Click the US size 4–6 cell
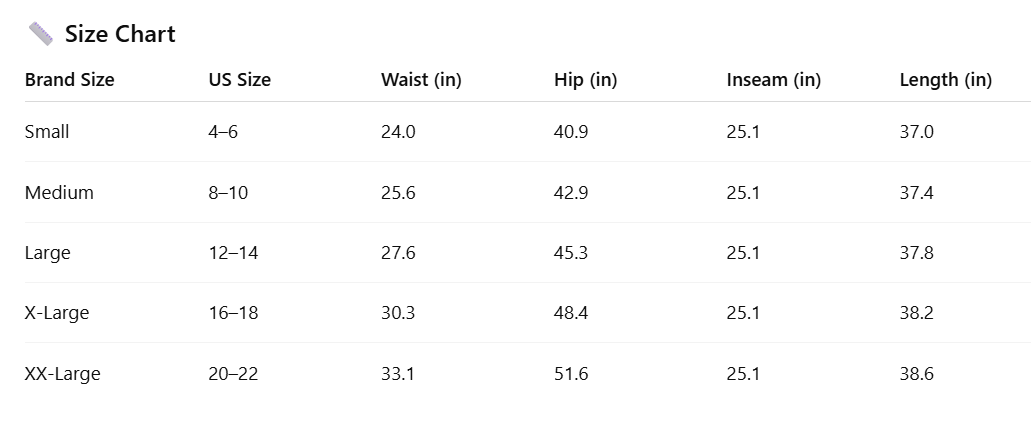The height and width of the screenshot is (428, 1031). [x=223, y=132]
